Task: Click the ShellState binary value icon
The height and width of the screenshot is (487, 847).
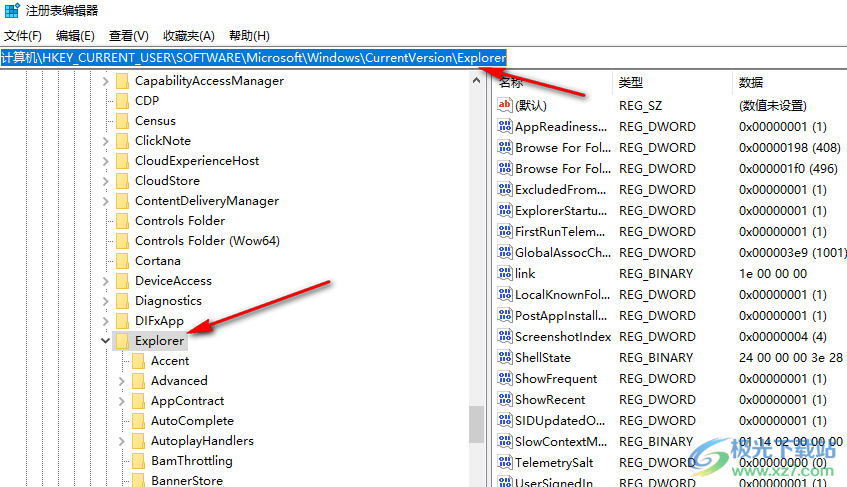Action: click(505, 357)
